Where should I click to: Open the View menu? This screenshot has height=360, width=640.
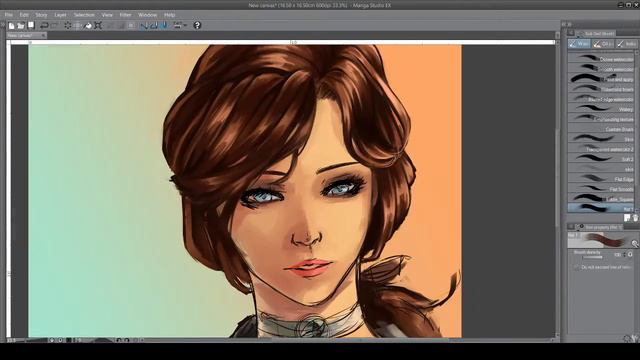[107, 15]
